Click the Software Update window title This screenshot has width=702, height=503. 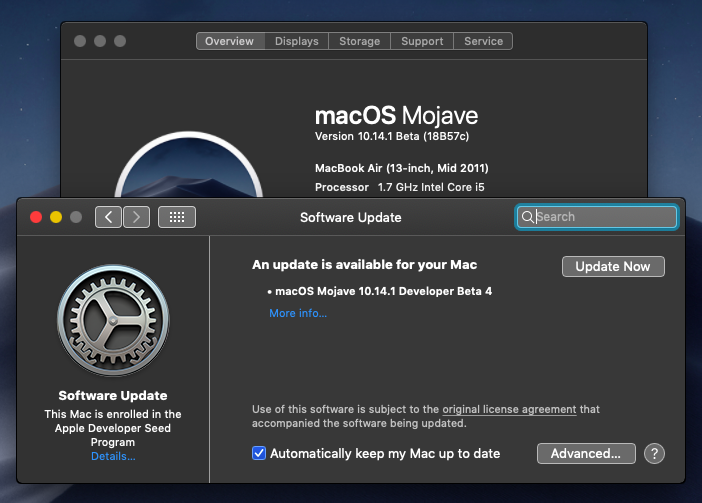[351, 217]
